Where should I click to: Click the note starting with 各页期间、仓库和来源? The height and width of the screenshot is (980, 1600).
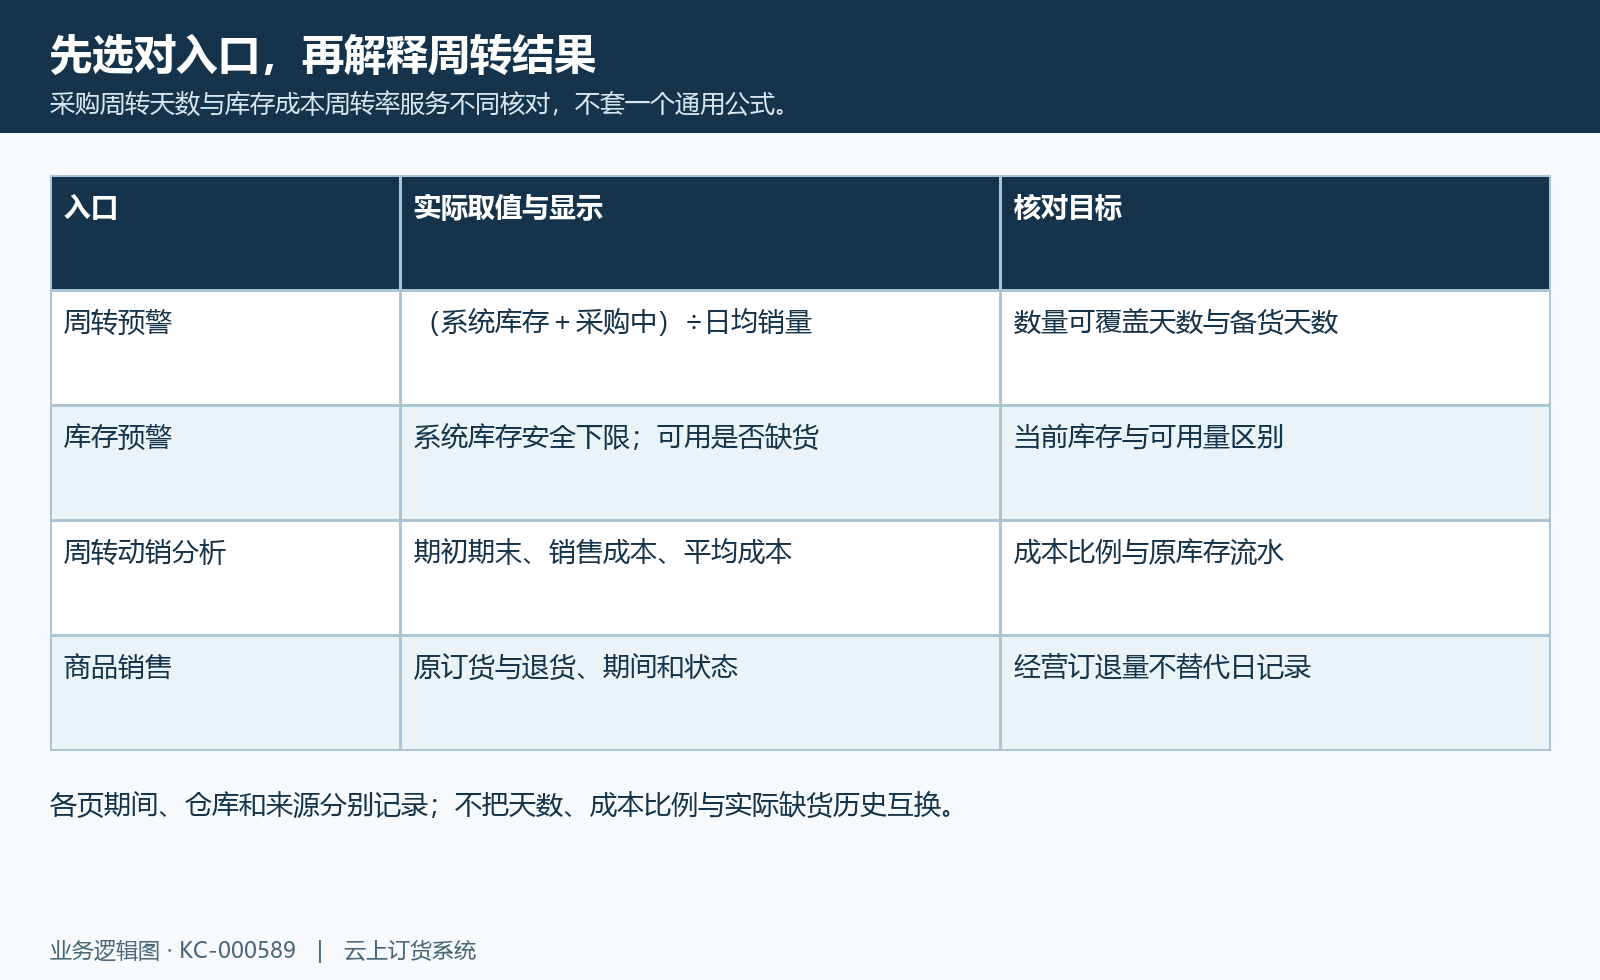click(502, 805)
